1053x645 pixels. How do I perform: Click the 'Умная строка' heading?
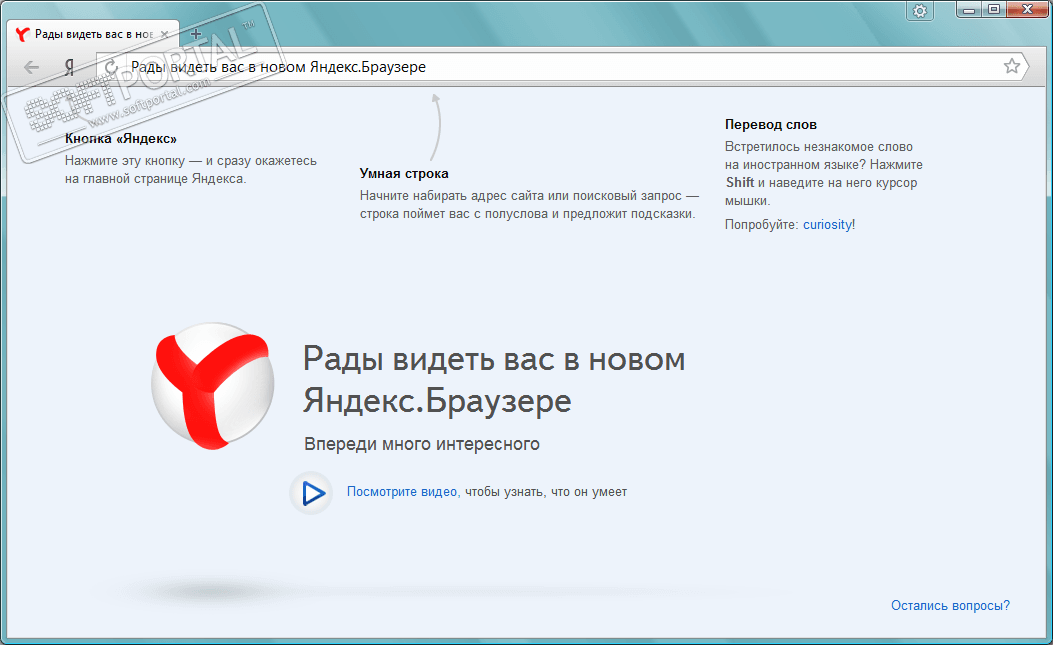[404, 173]
